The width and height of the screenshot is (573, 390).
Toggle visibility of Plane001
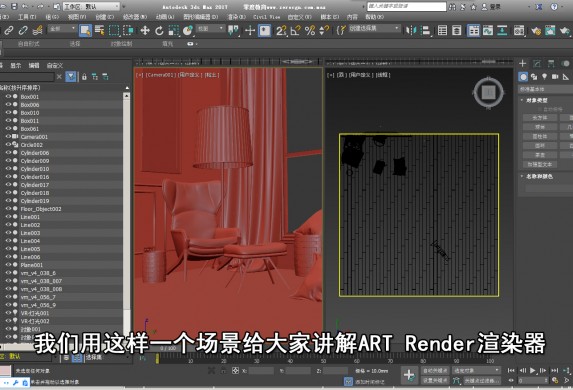pyautogui.click(x=8, y=265)
